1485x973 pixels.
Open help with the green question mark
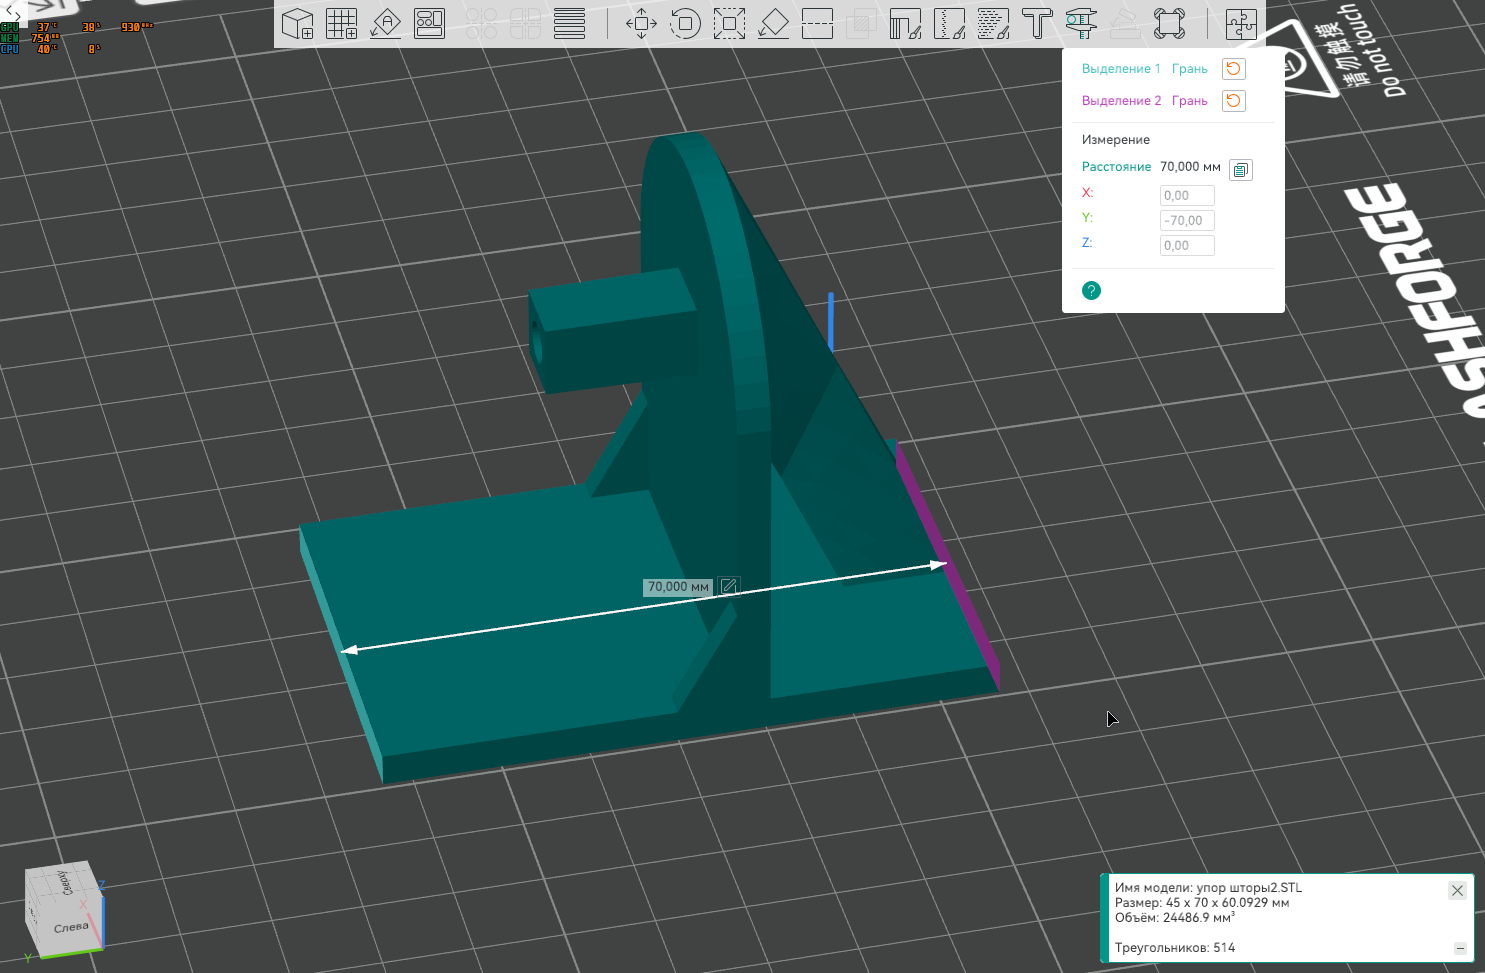[1091, 291]
